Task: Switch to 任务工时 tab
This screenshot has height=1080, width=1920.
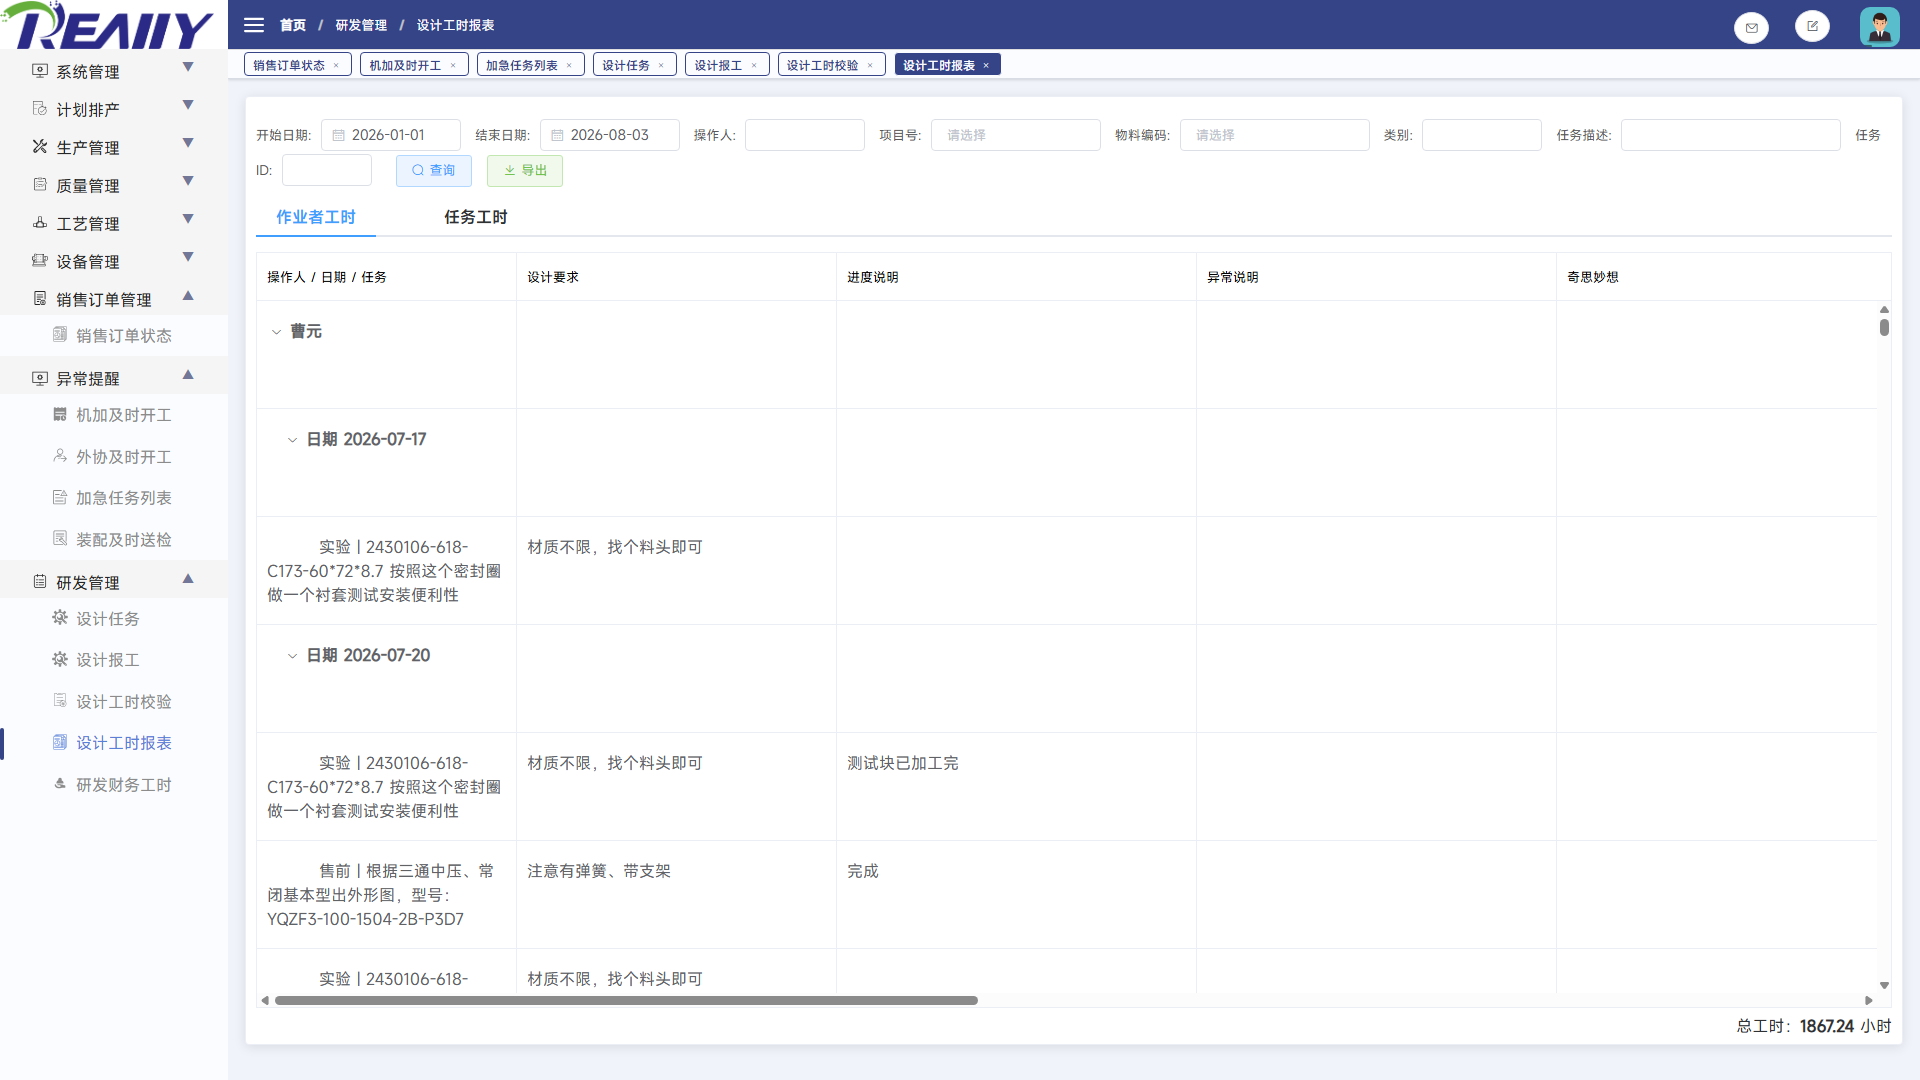Action: (476, 217)
